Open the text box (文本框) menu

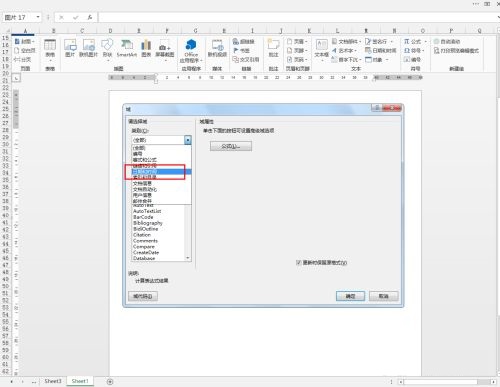point(322,49)
